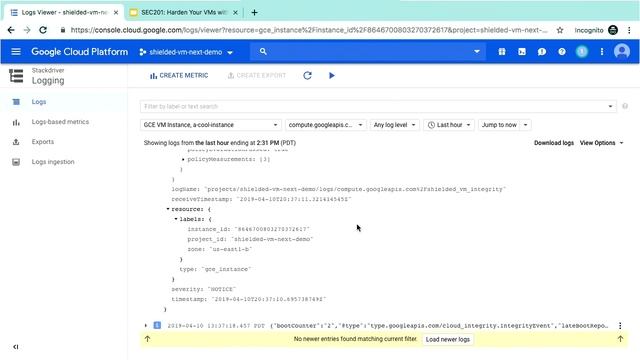The height and width of the screenshot is (360, 640).
Task: Click the type "gce_instance" value
Action: 227,269
